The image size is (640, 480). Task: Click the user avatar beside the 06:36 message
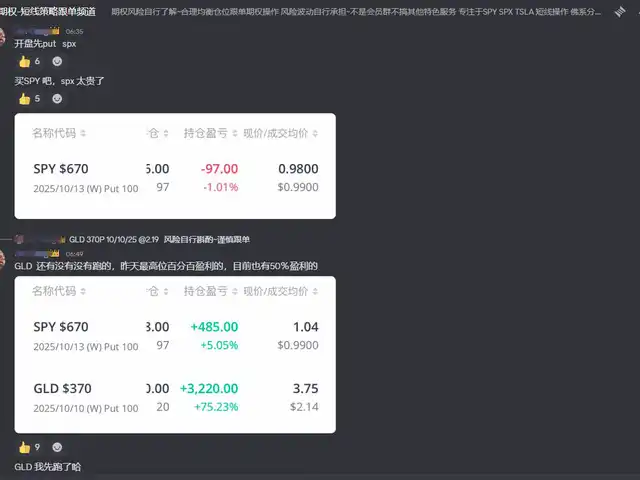pos(5,37)
